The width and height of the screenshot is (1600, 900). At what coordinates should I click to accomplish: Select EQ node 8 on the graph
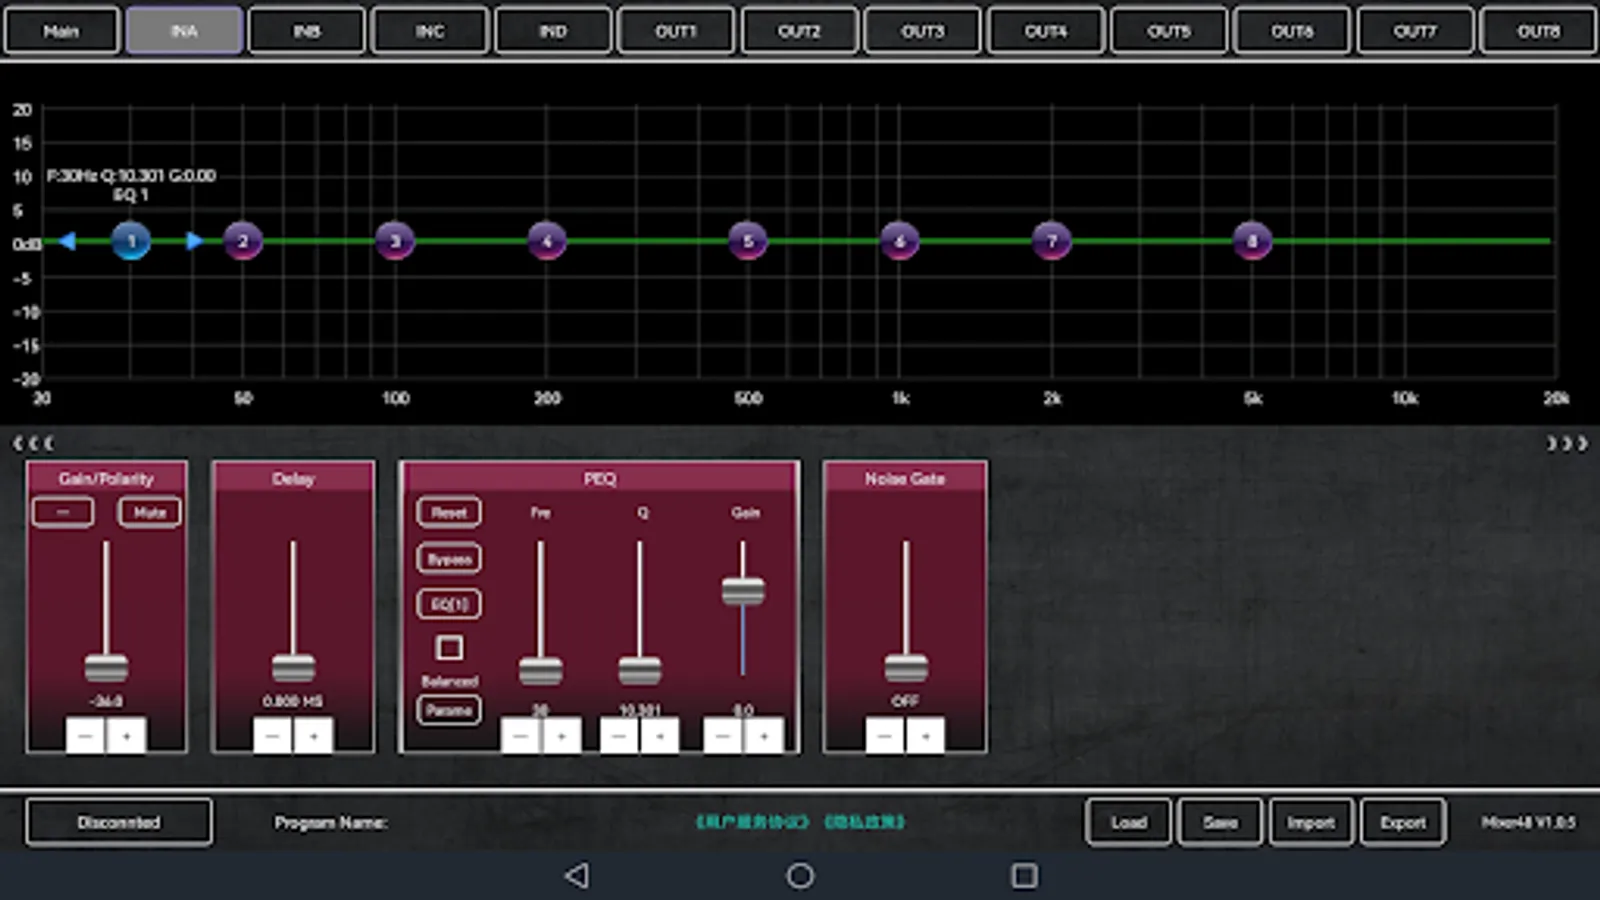1252,241
